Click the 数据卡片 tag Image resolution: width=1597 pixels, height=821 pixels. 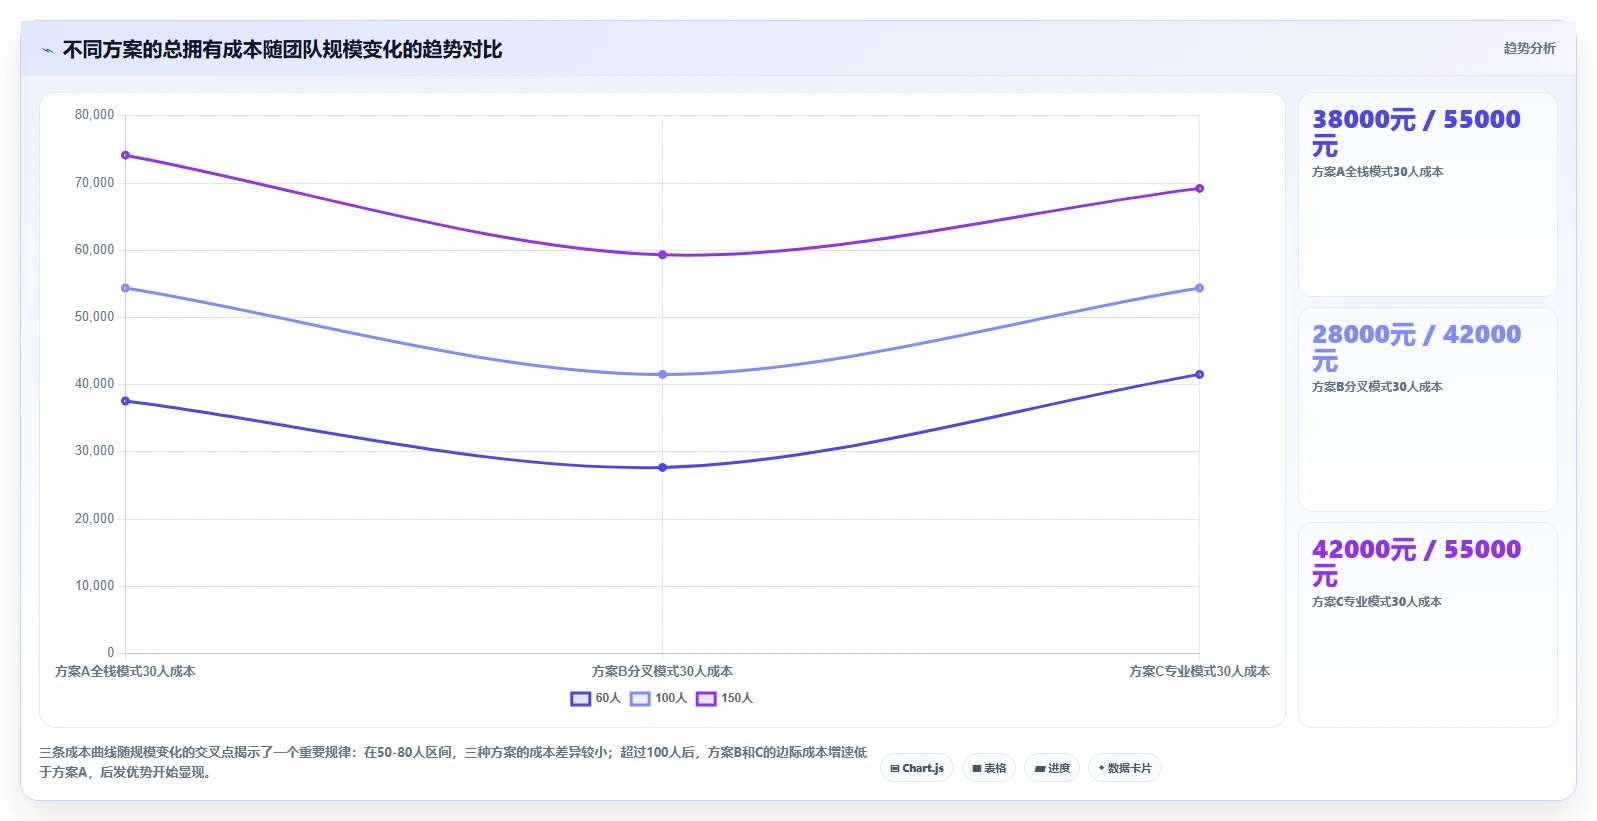tap(1125, 768)
